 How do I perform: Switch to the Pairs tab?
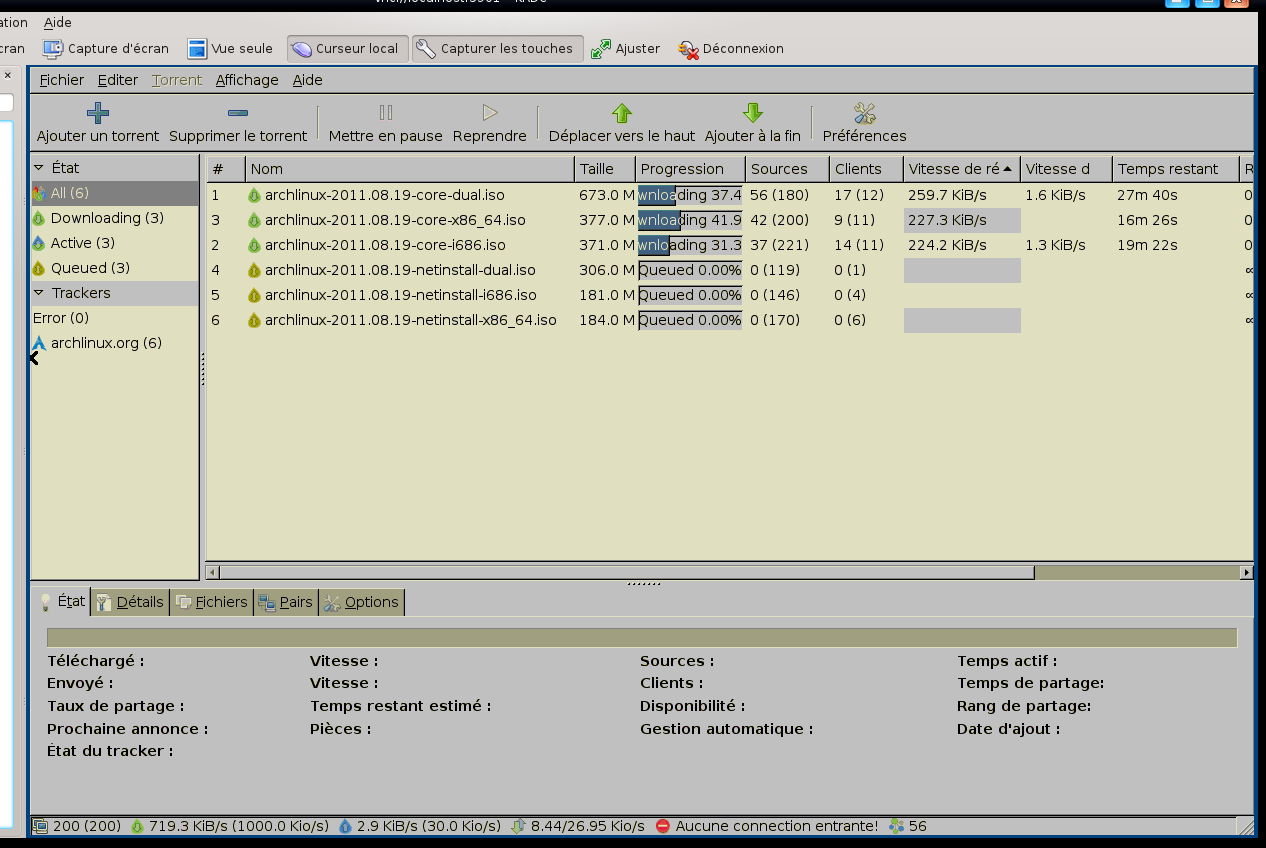[286, 602]
